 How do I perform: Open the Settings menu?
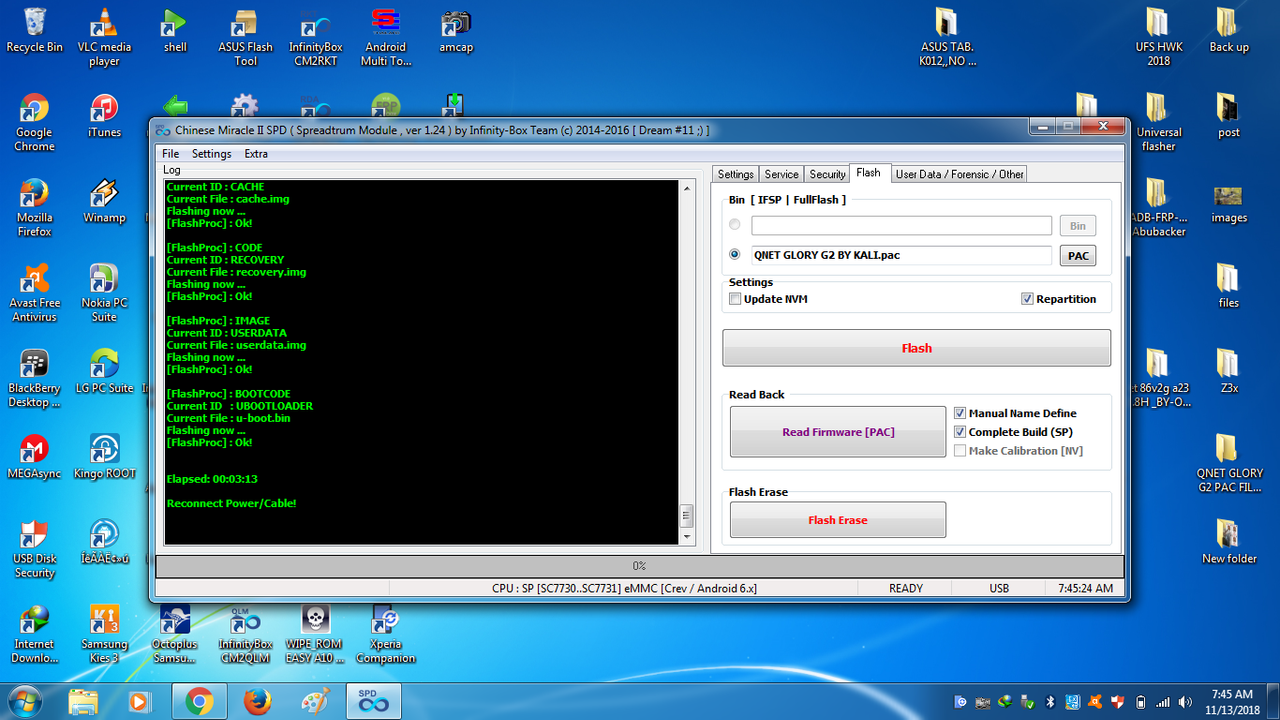click(211, 154)
